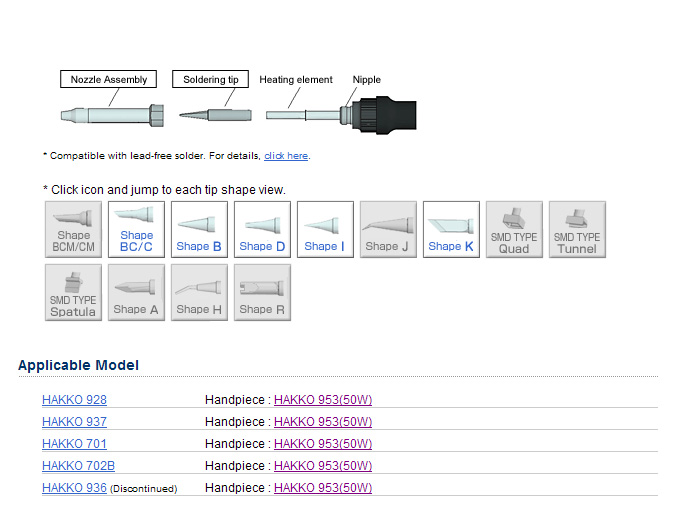Viewport: 700px width, 513px height.
Task: Open the HAKKO 928 model link
Action: pos(74,400)
